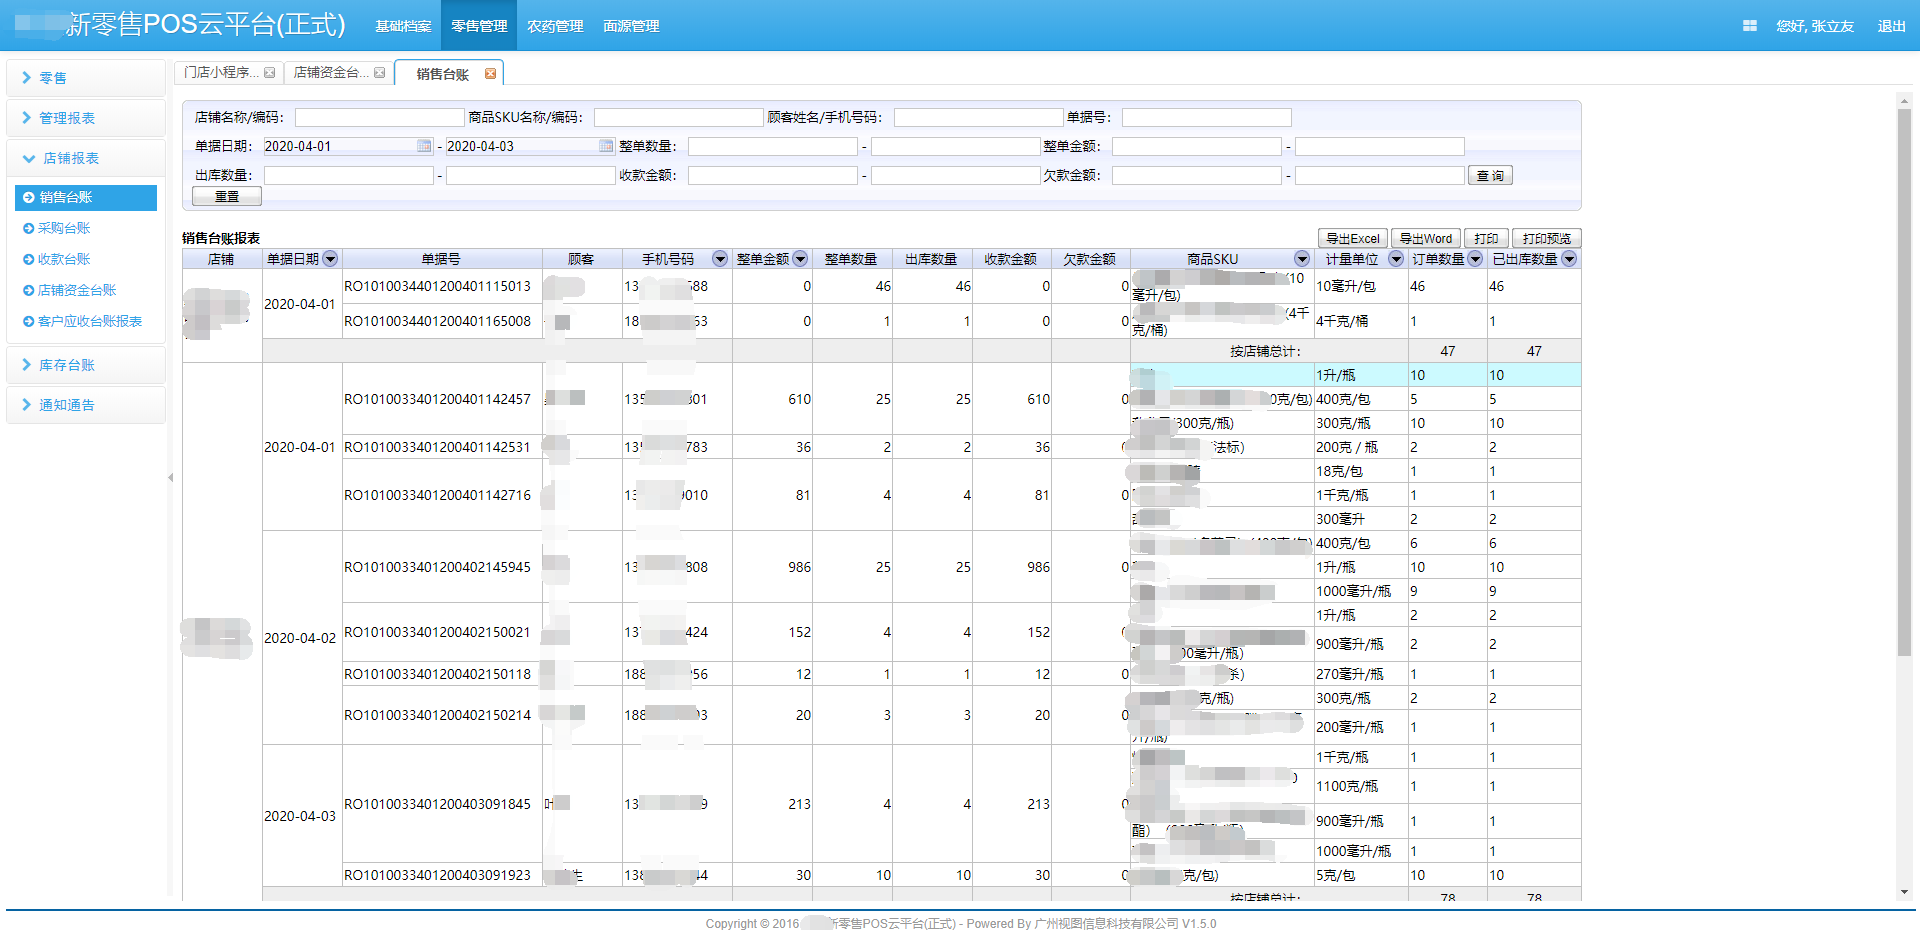Open 订单数量 column dropdown arrow
Viewport: 1920px width, 941px height.
coord(1475,259)
